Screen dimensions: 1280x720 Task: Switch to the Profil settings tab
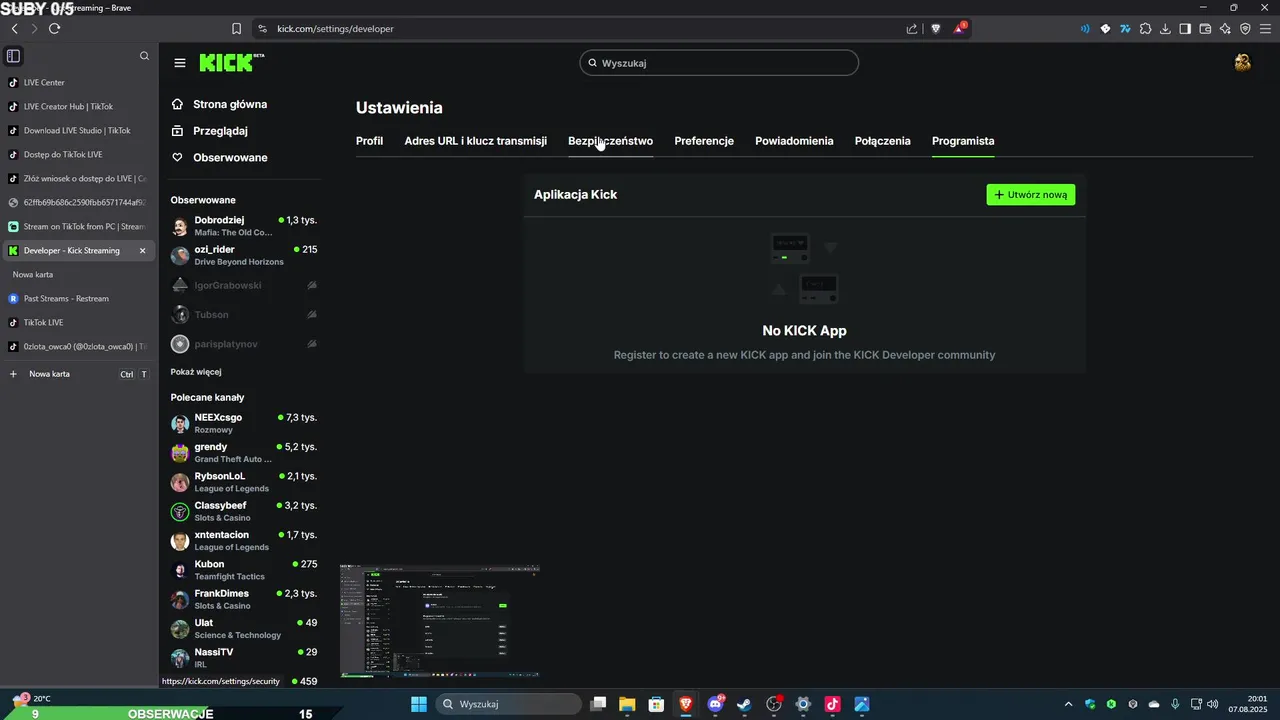[x=369, y=141]
